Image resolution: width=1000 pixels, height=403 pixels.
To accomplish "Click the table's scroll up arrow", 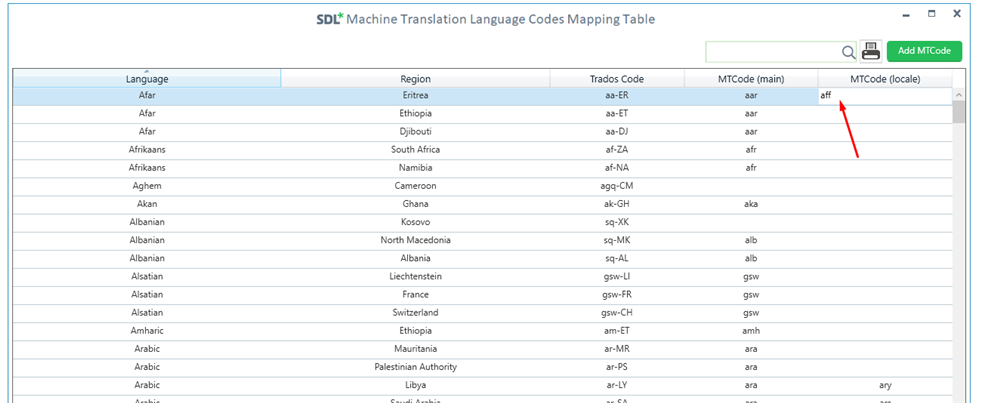I will click(958, 95).
